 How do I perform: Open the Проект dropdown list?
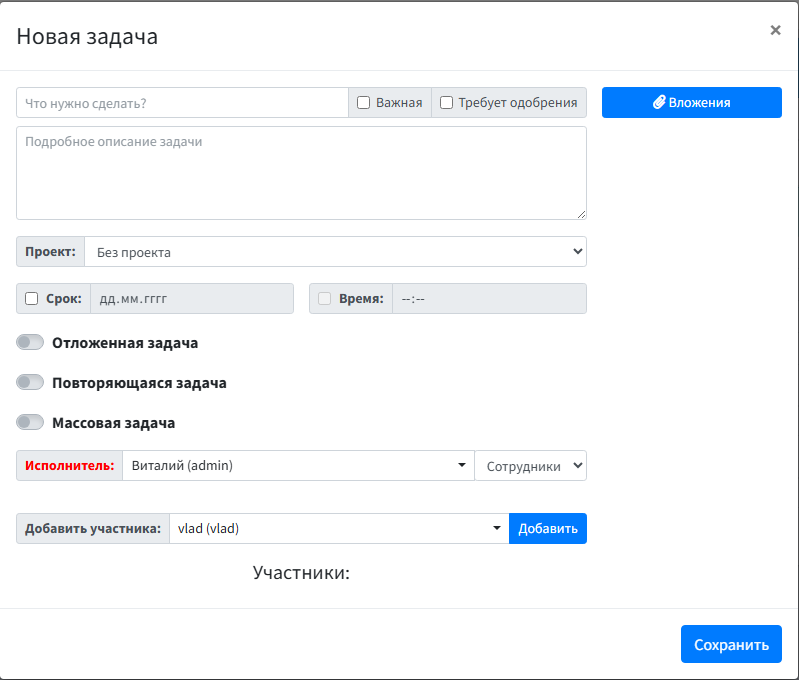[335, 252]
